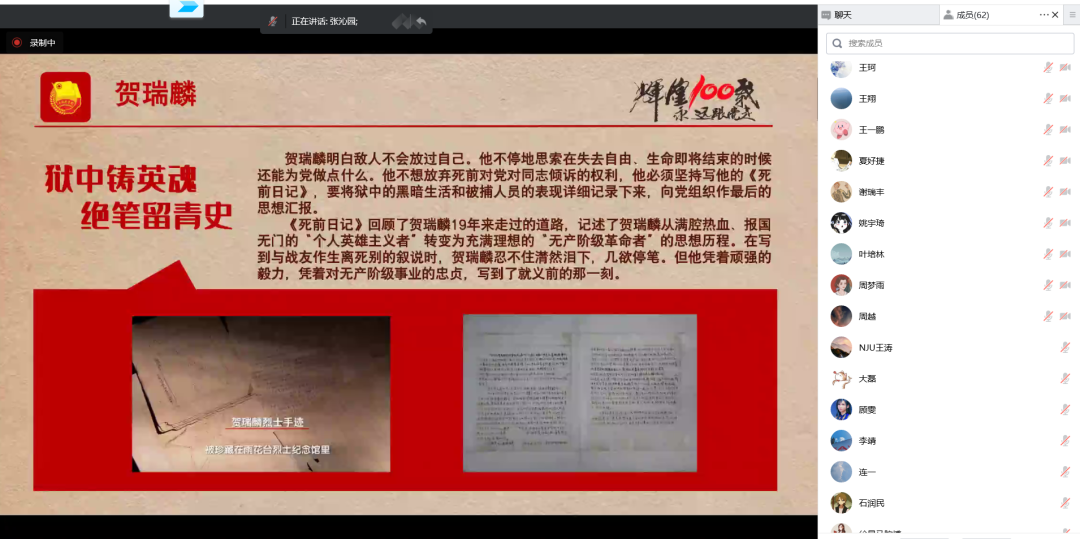Toggle microphone mute for NJU王涛
This screenshot has width=1080, height=539.
(x=1065, y=347)
